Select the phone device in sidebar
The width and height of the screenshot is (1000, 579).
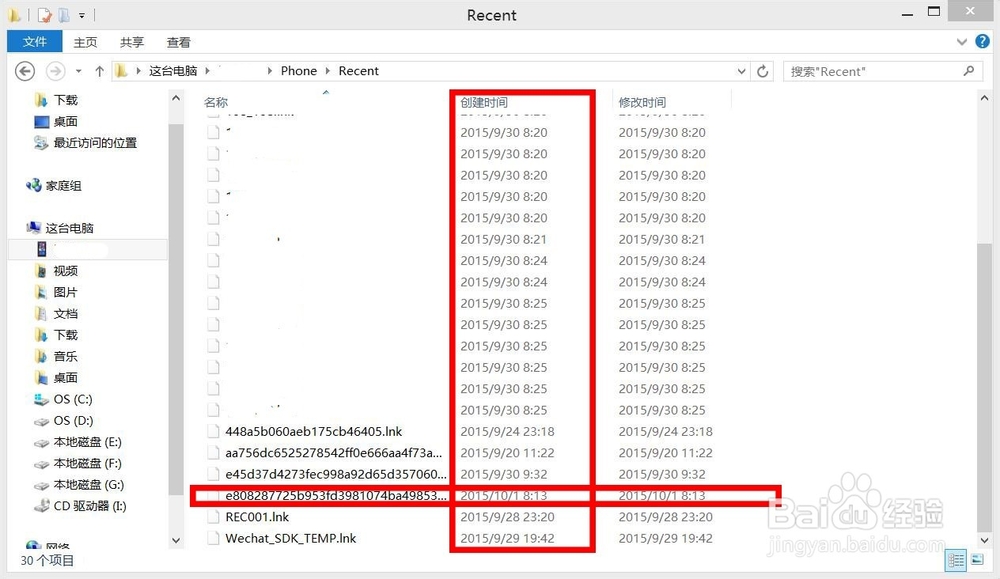tap(87, 249)
